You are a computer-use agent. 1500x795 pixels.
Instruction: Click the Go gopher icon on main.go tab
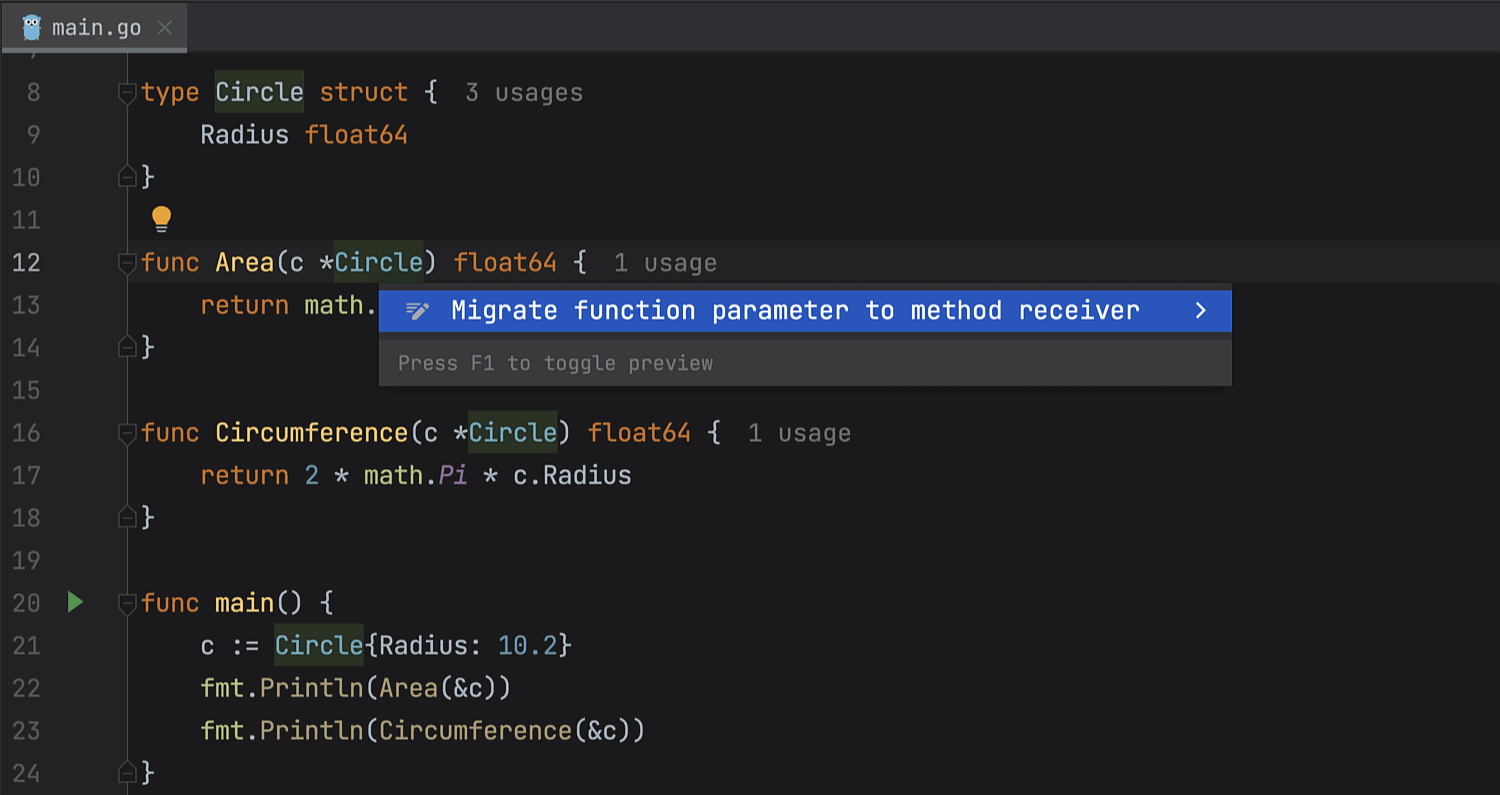pos(32,27)
